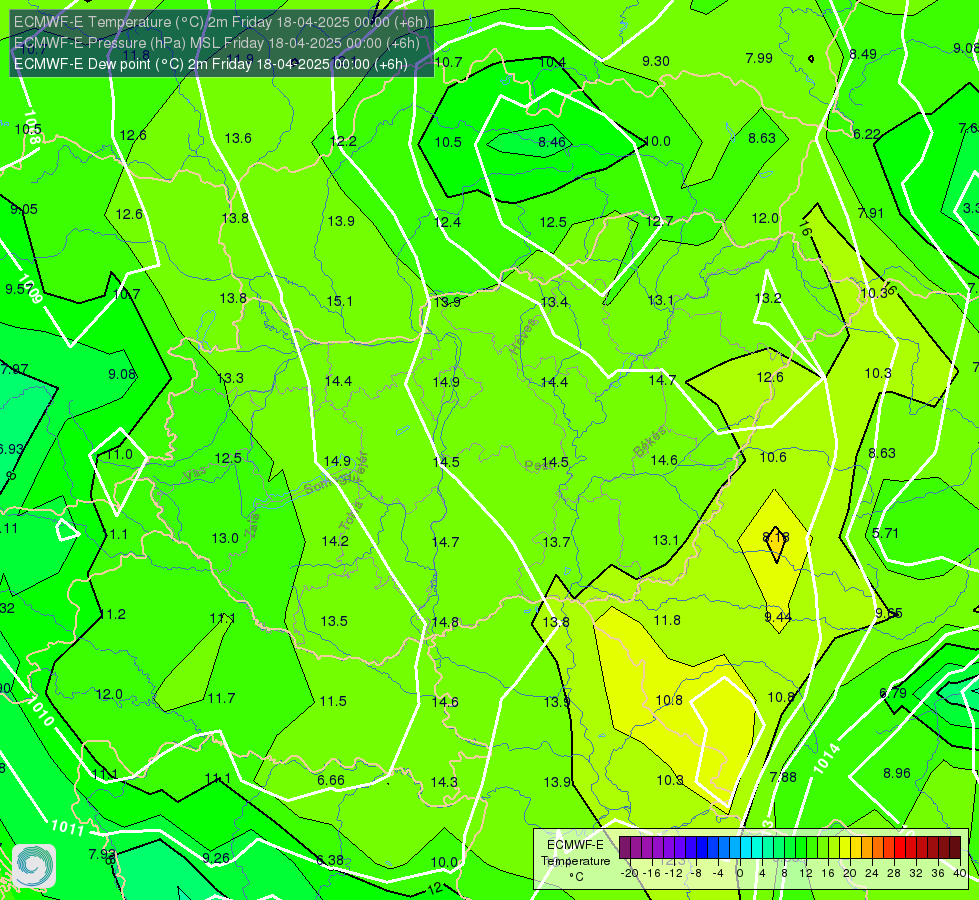
Task: Click the 13.9 value below 12.2
Action: [x=341, y=221]
